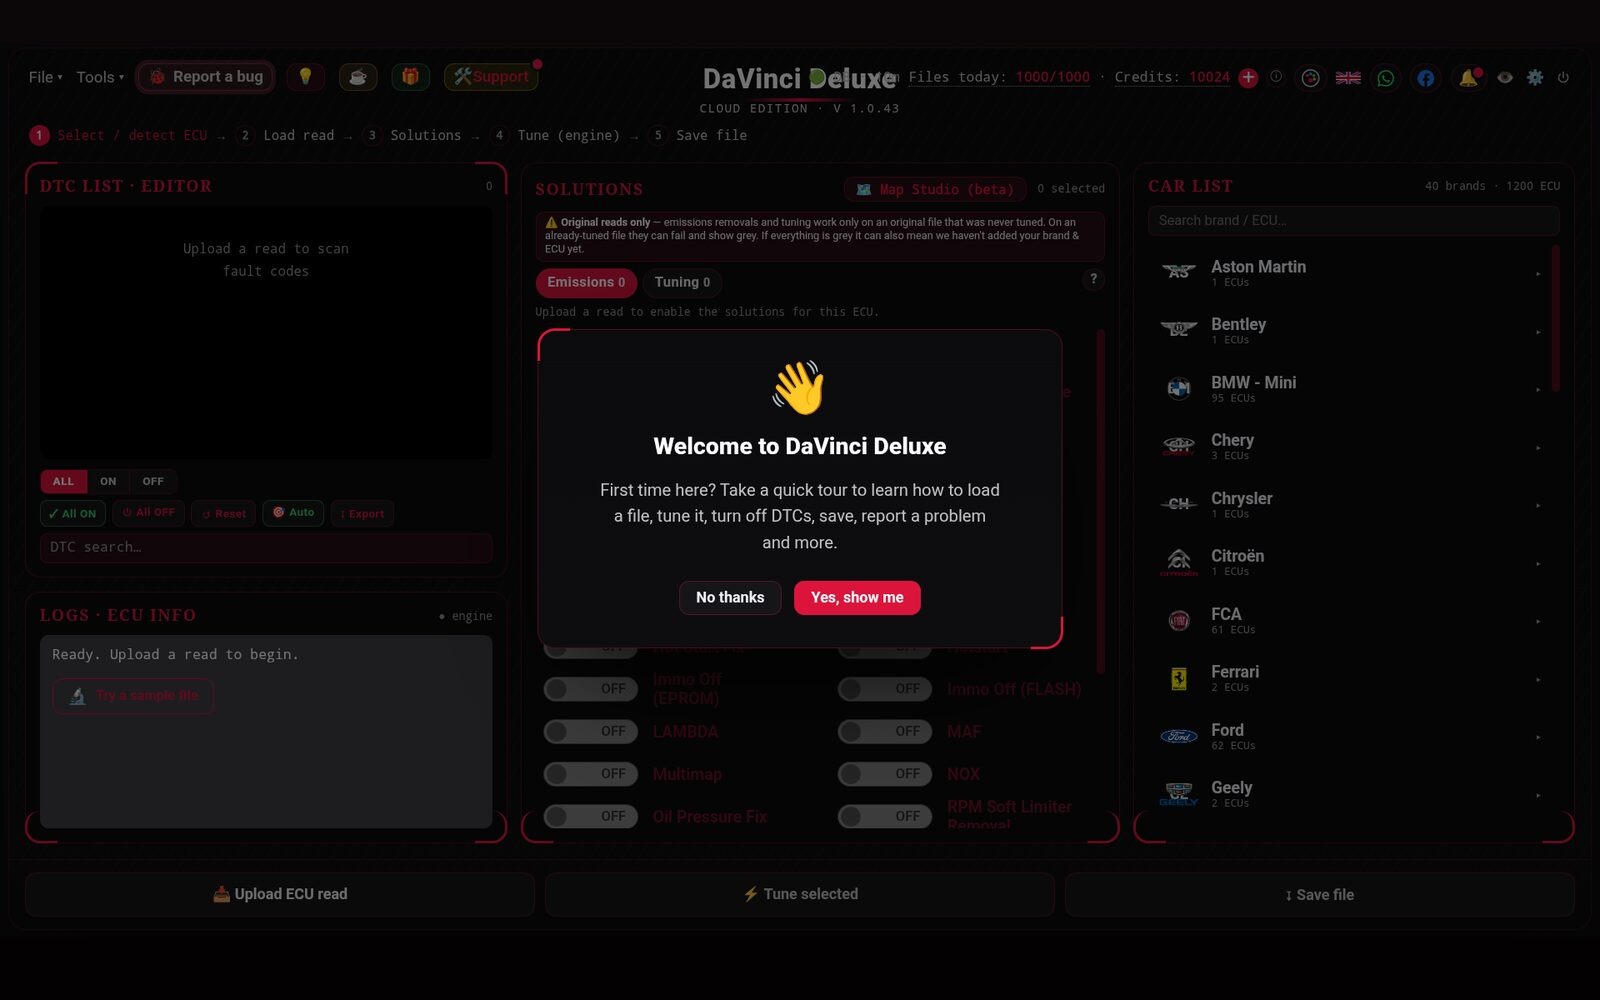Click the Report a bug button
Screen dimensions: 1600x1000
pyautogui.click(x=206, y=77)
